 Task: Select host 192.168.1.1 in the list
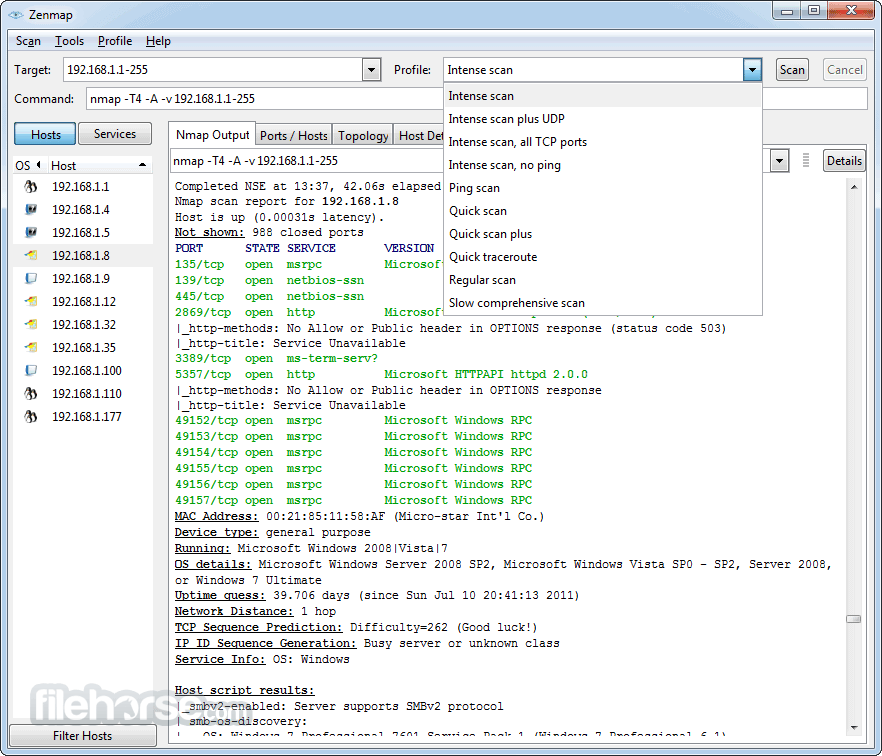point(83,187)
